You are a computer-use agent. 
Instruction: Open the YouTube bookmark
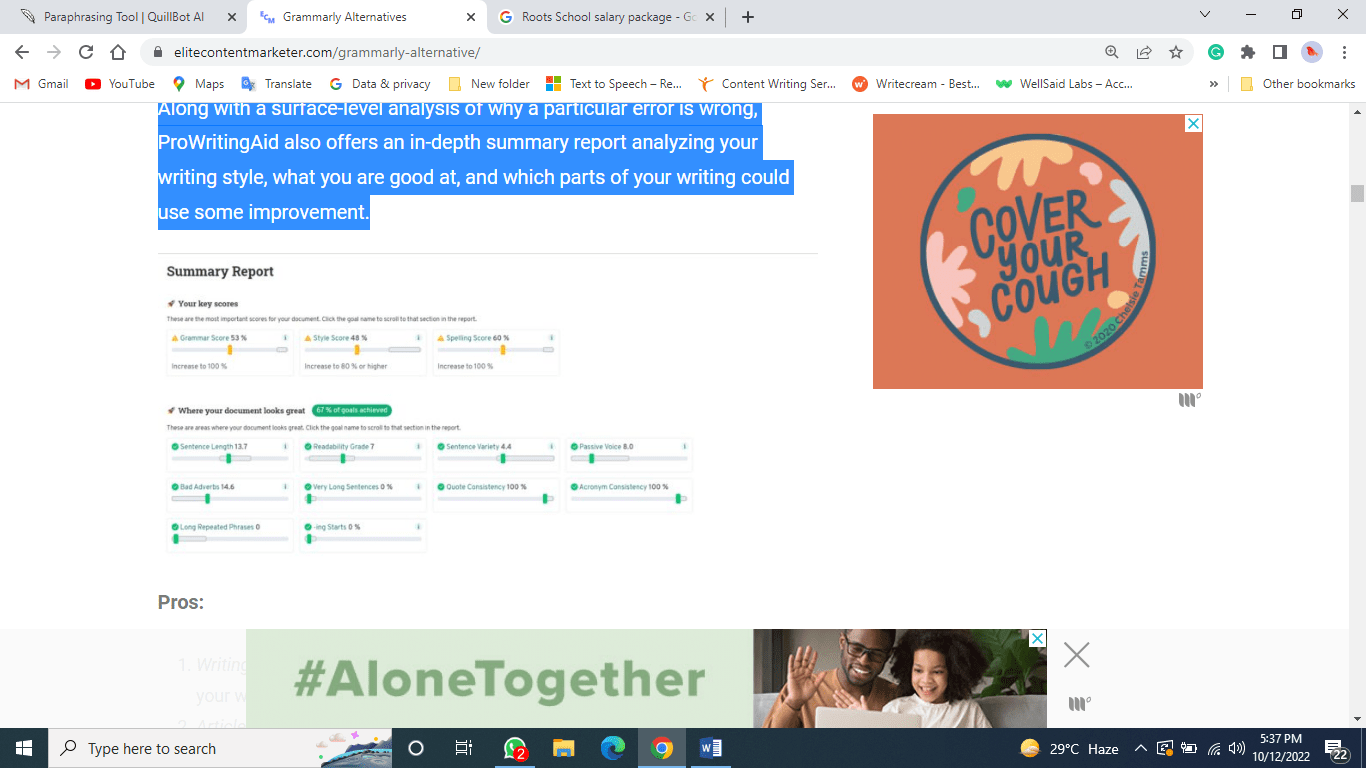click(120, 84)
